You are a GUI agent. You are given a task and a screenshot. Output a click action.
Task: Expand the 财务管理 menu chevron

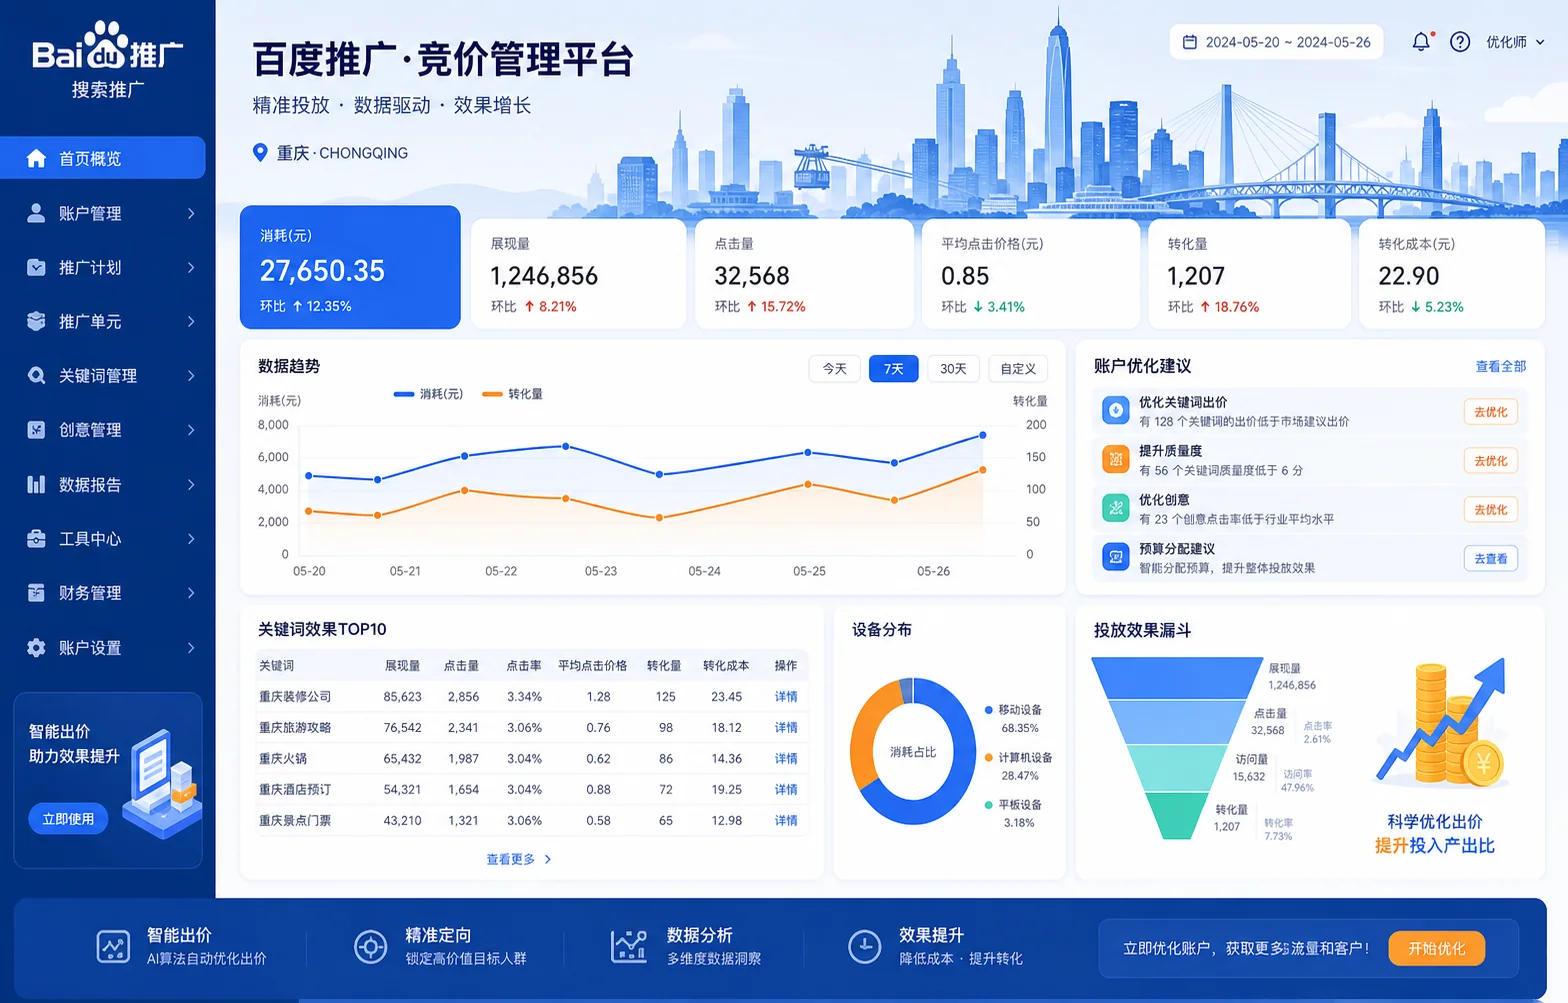point(191,592)
